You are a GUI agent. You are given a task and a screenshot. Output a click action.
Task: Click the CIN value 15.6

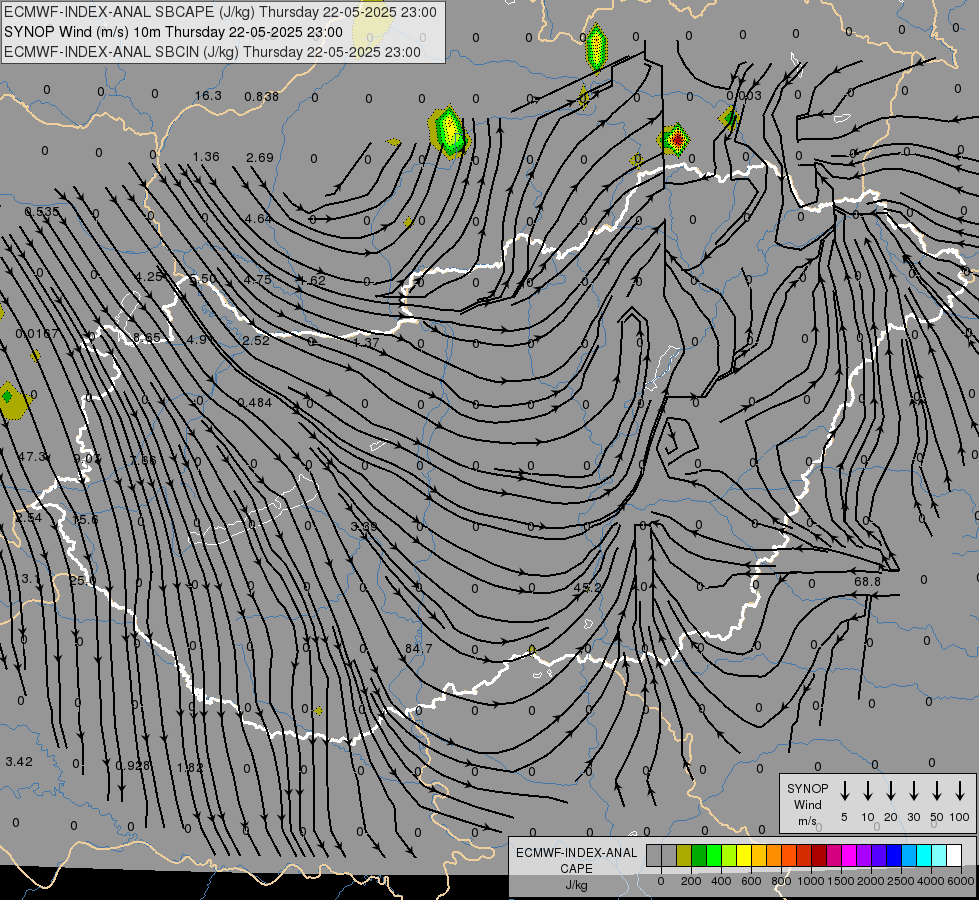(x=85, y=519)
